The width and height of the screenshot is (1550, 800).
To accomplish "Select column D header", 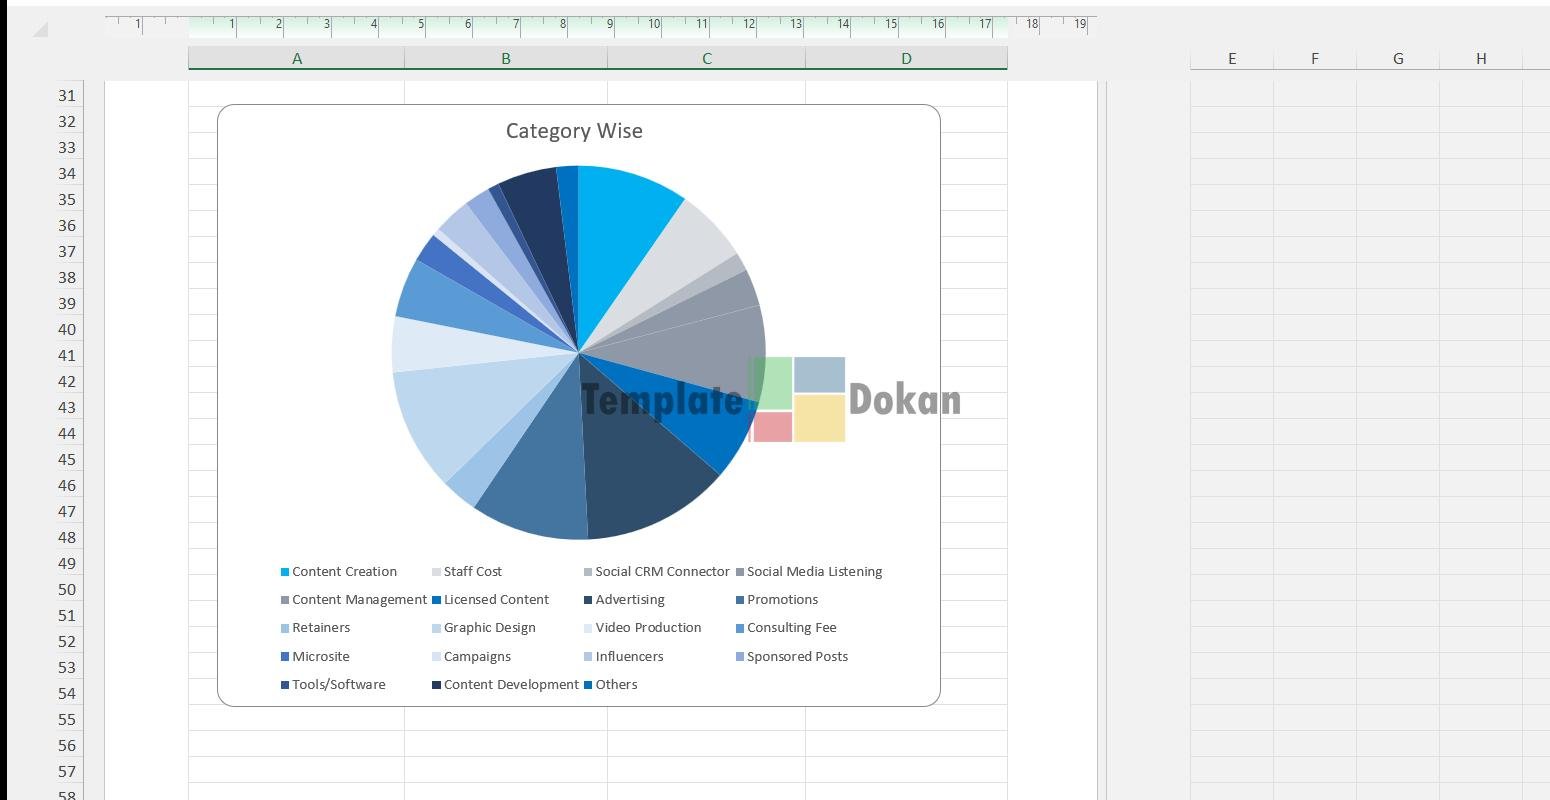I will click(906, 59).
